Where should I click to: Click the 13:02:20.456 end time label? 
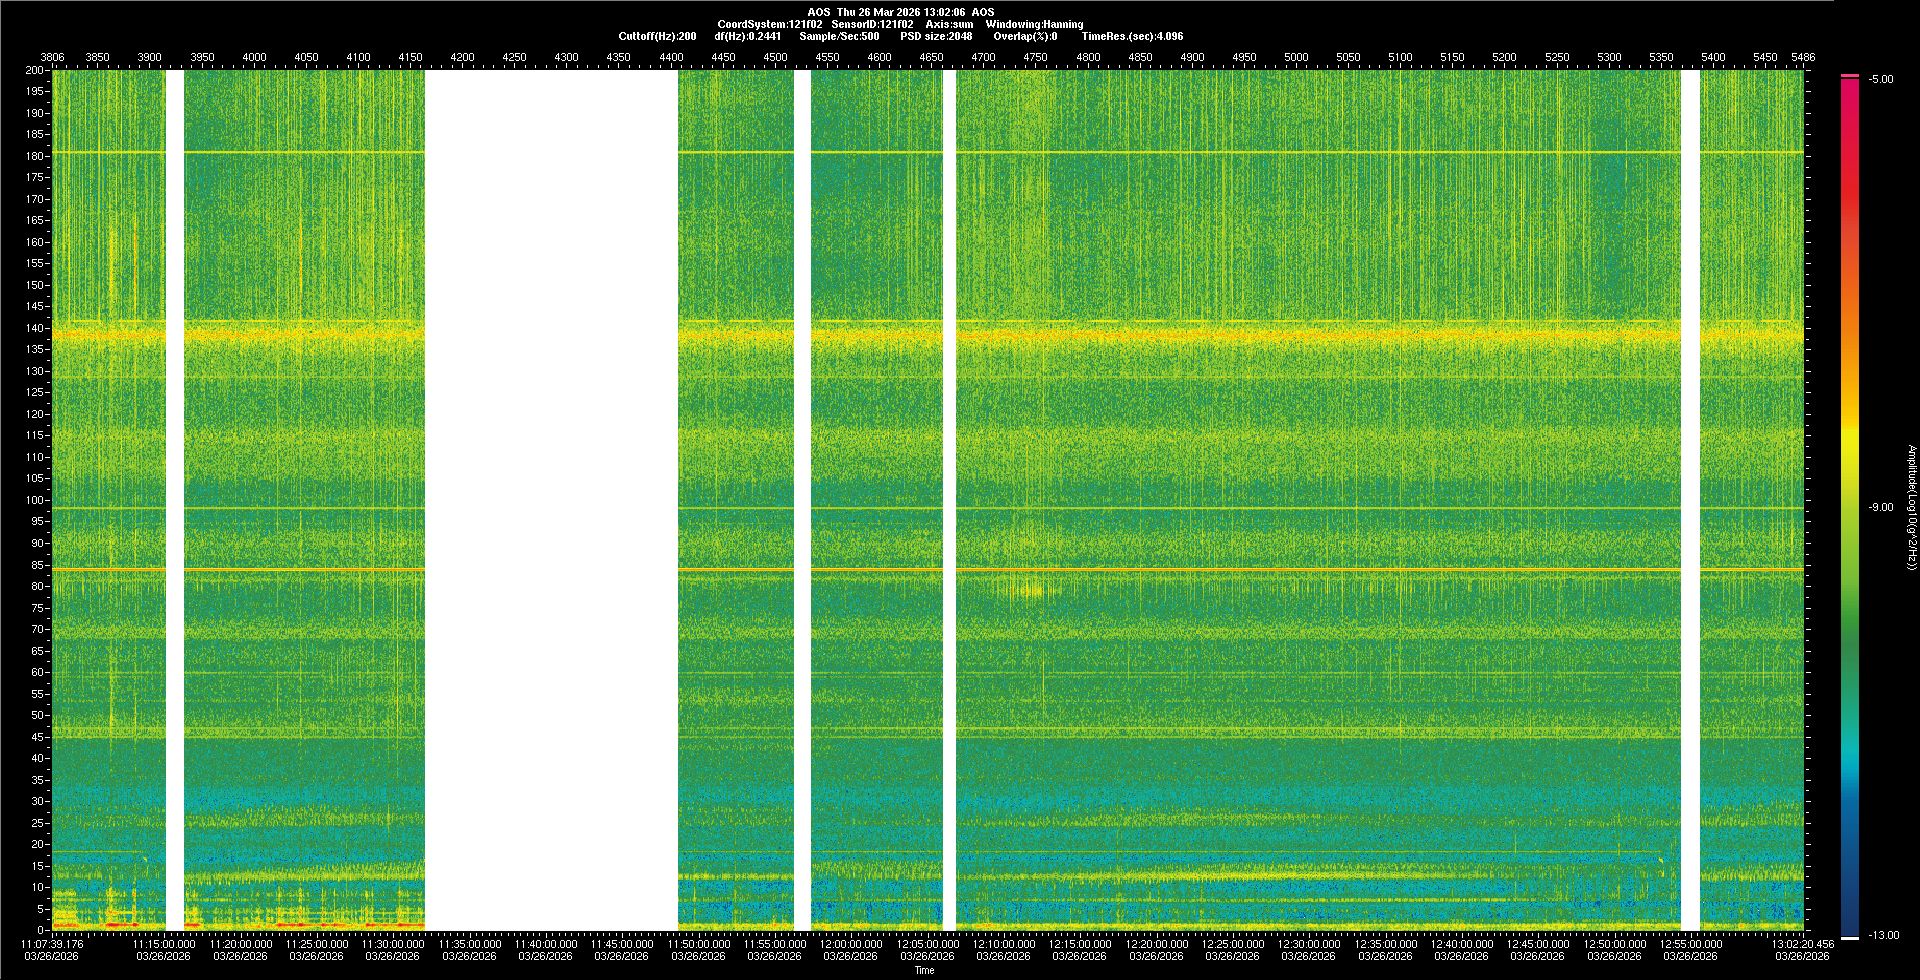coord(1802,944)
